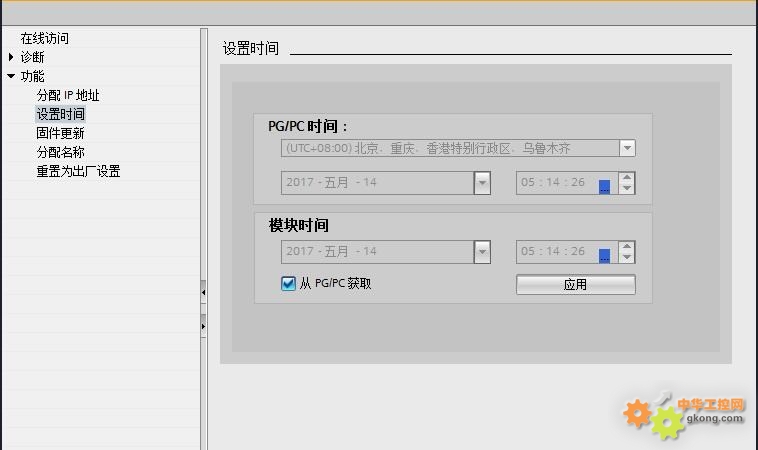Click the 应用 button

576,284
